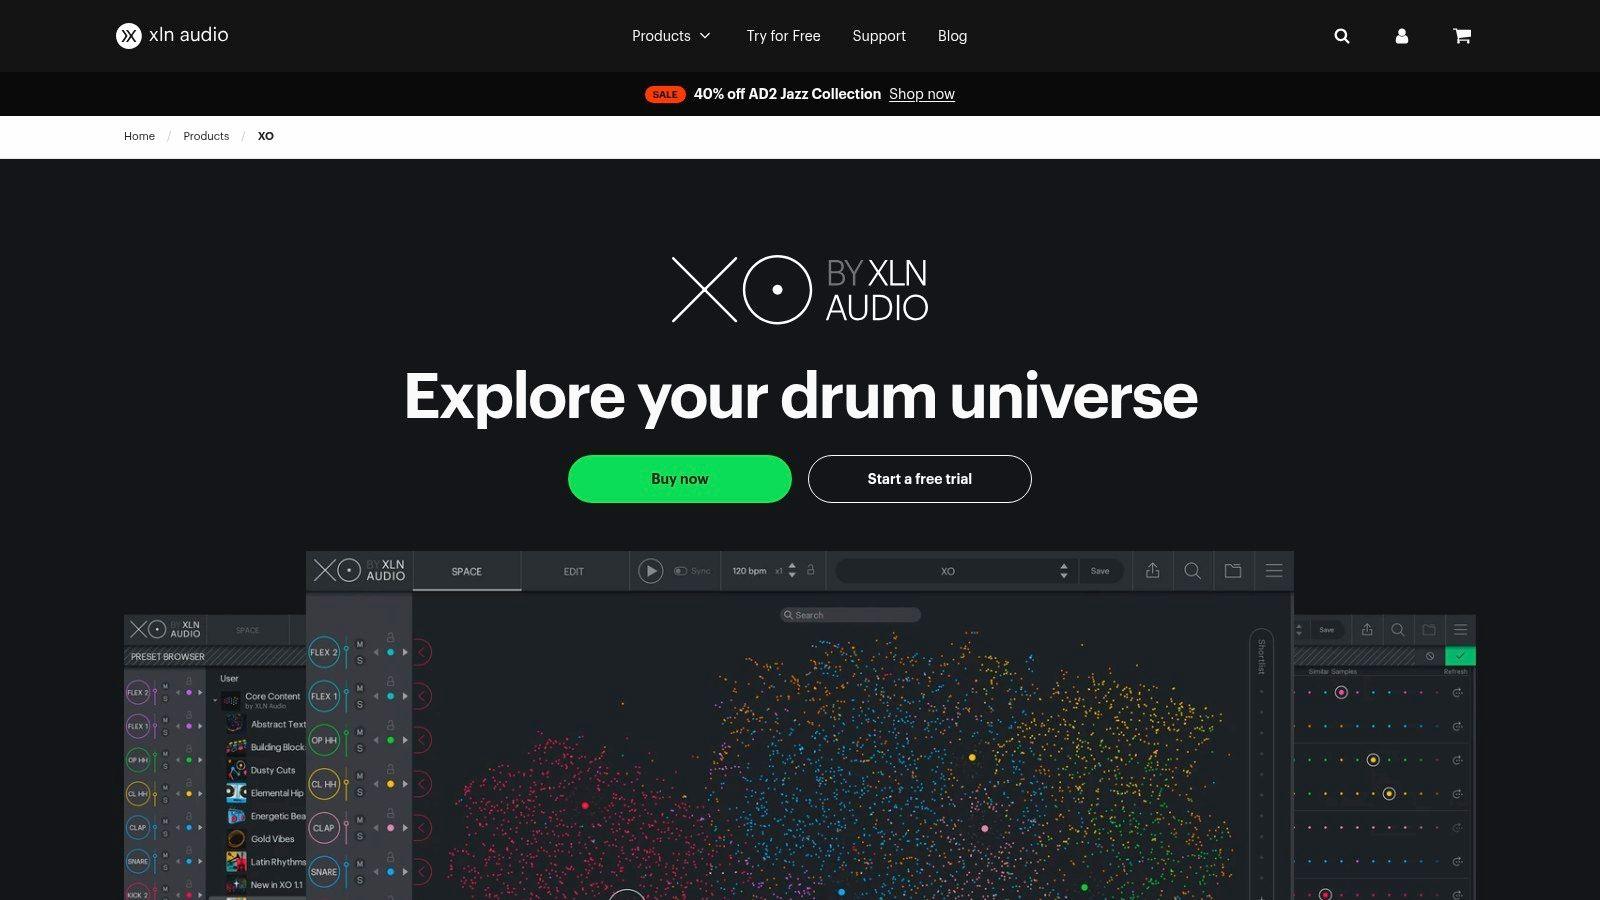Mute FLEX 1 channel in center window
The image size is (1600, 900).
click(x=360, y=689)
